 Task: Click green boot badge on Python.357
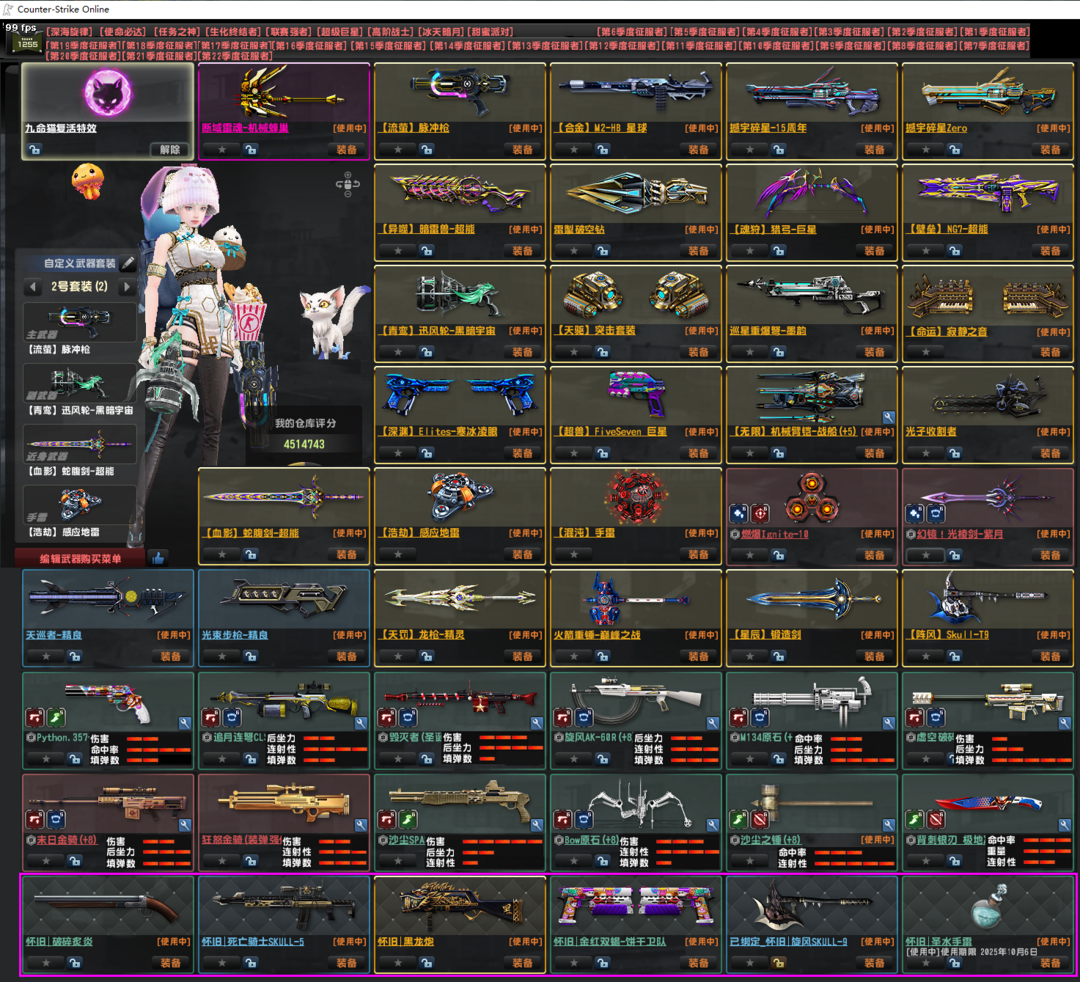pos(56,718)
